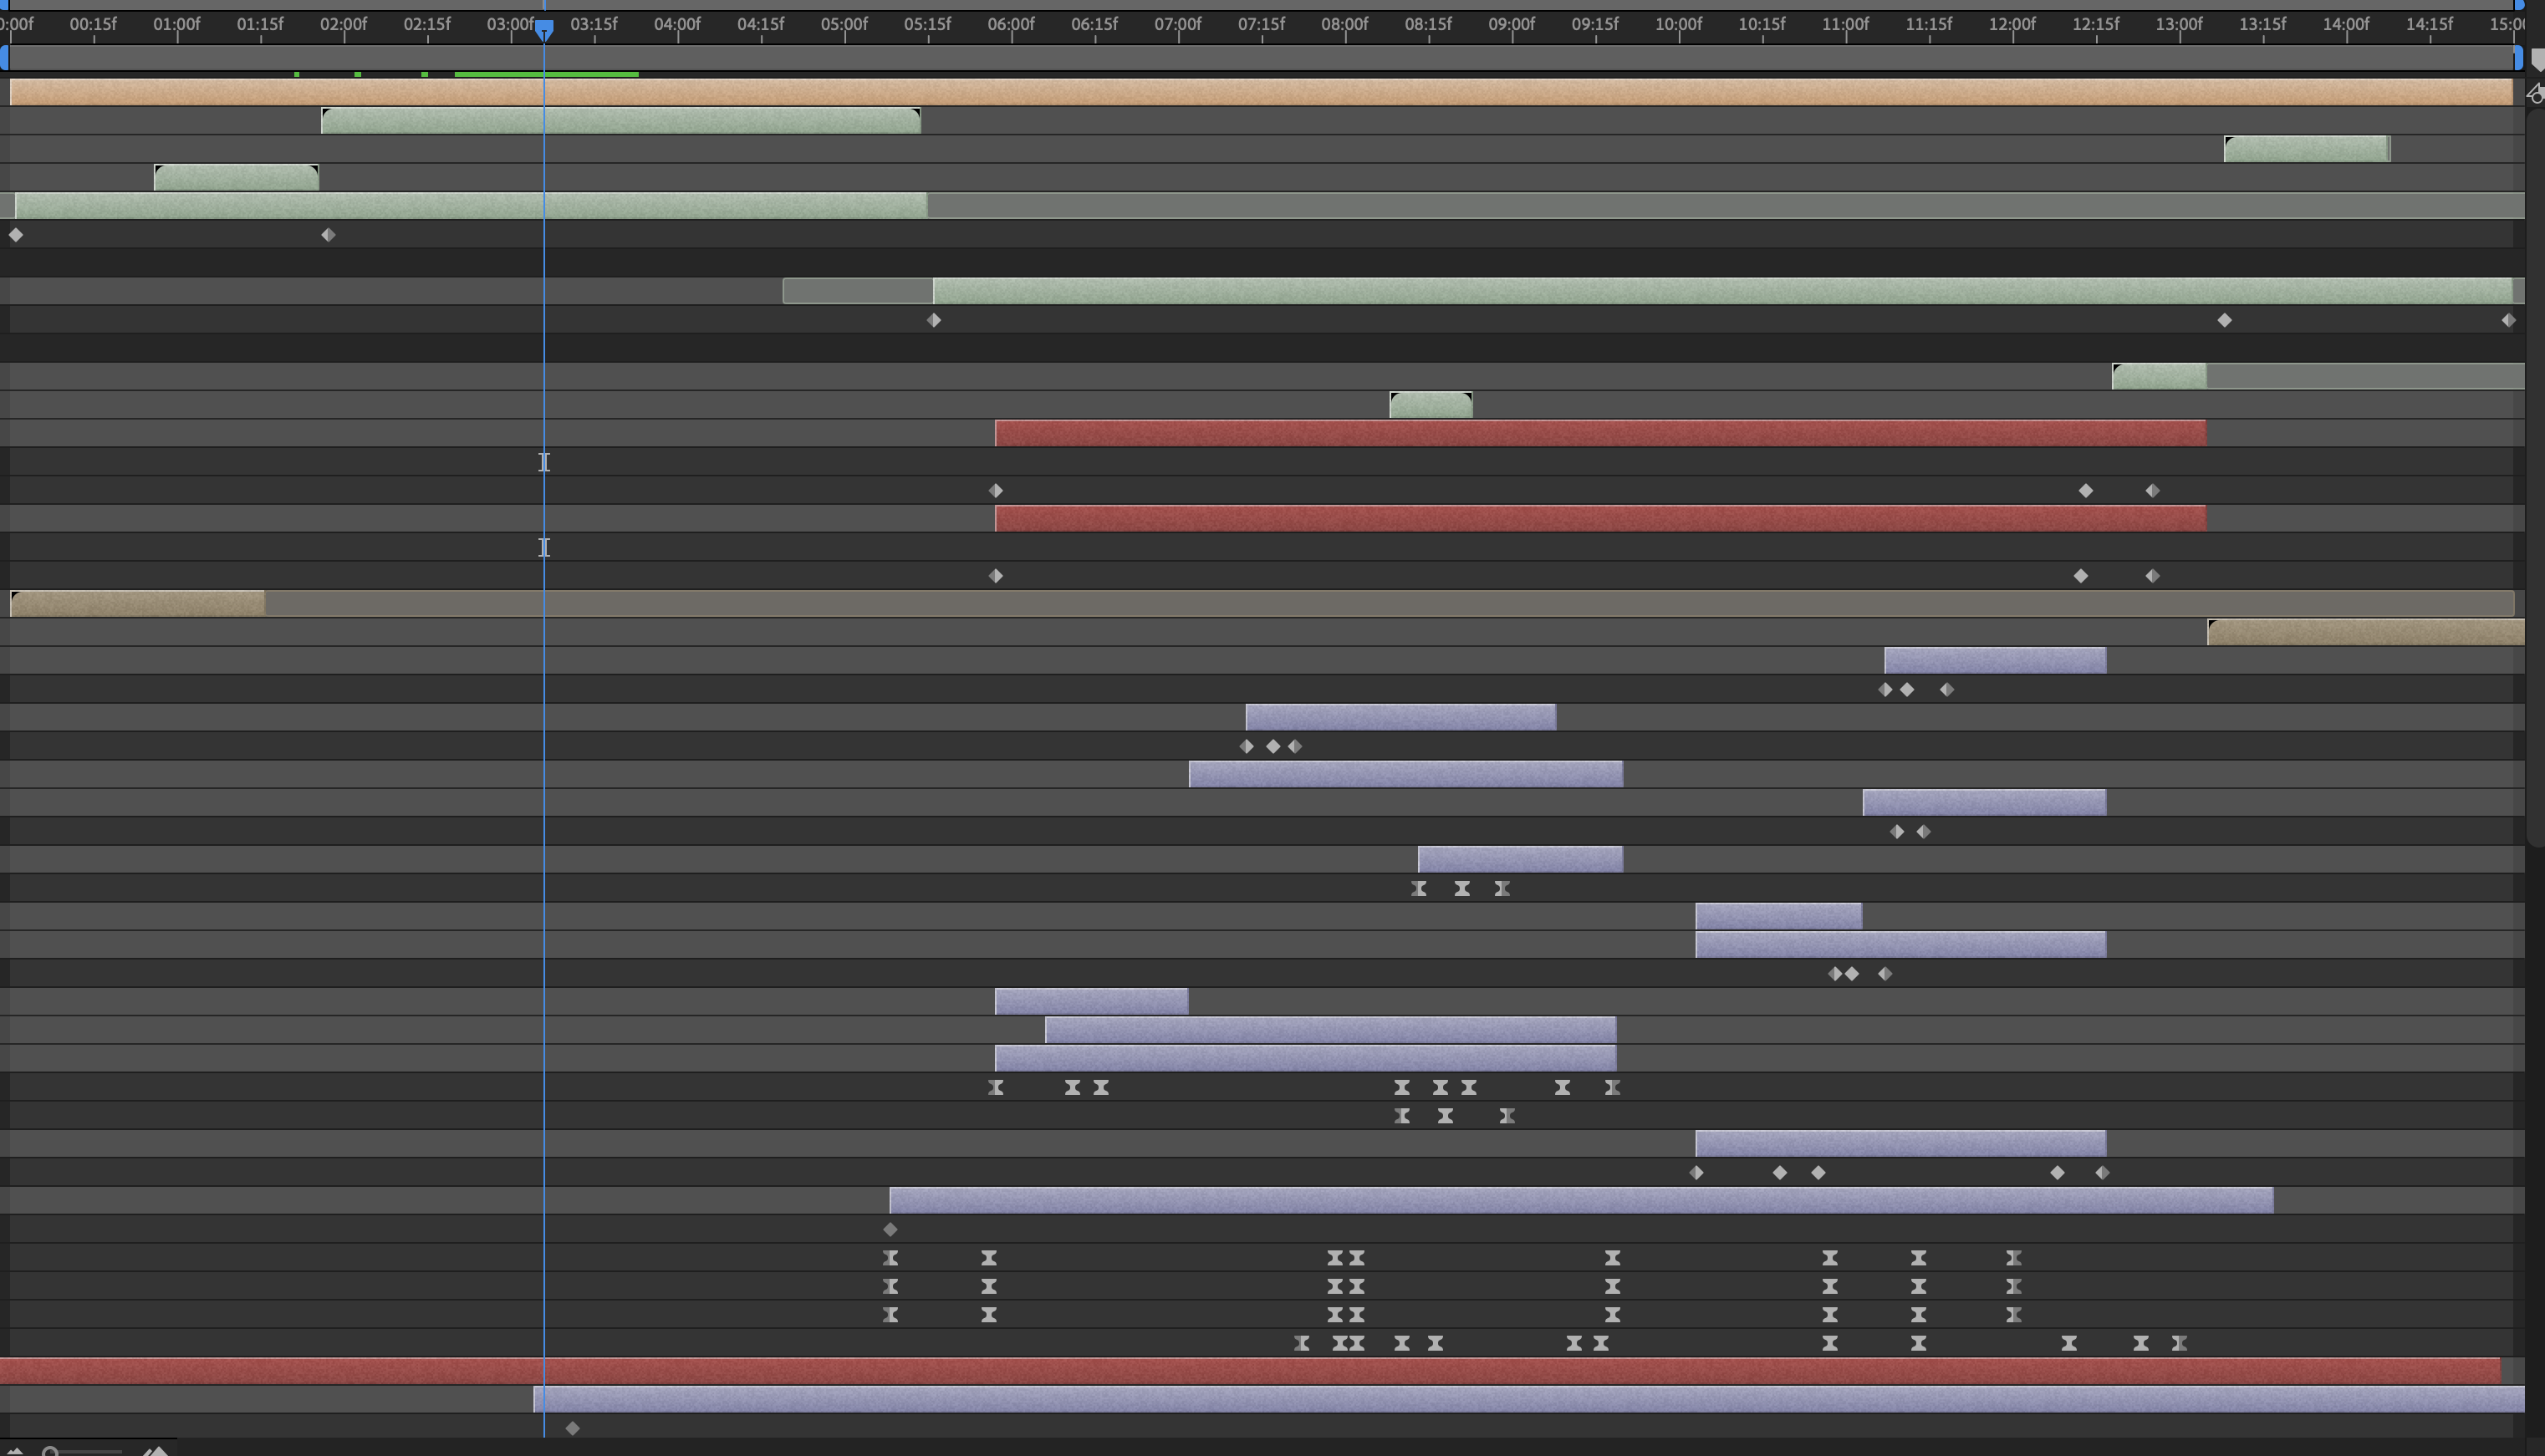Select the green layer bar near 13:15f
The height and width of the screenshot is (1456, 2545).
click(2306, 149)
